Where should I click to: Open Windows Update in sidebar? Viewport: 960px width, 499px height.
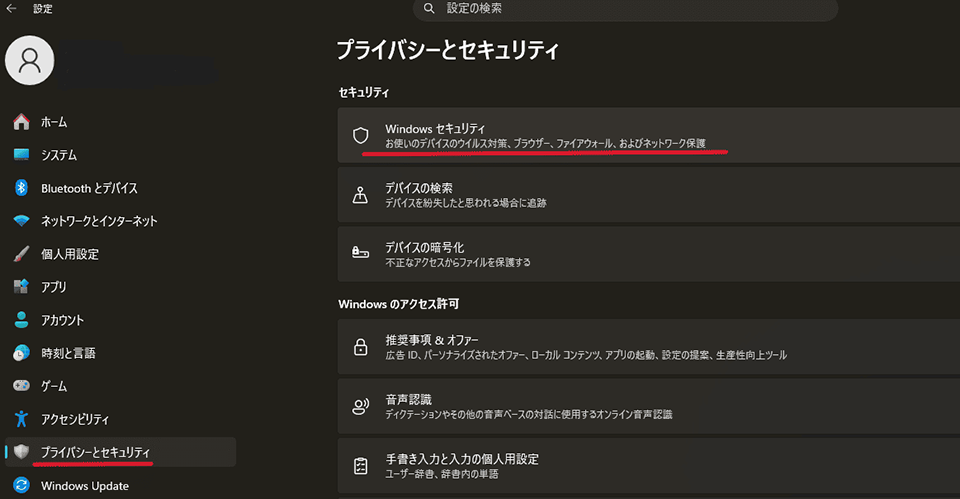tap(121, 485)
